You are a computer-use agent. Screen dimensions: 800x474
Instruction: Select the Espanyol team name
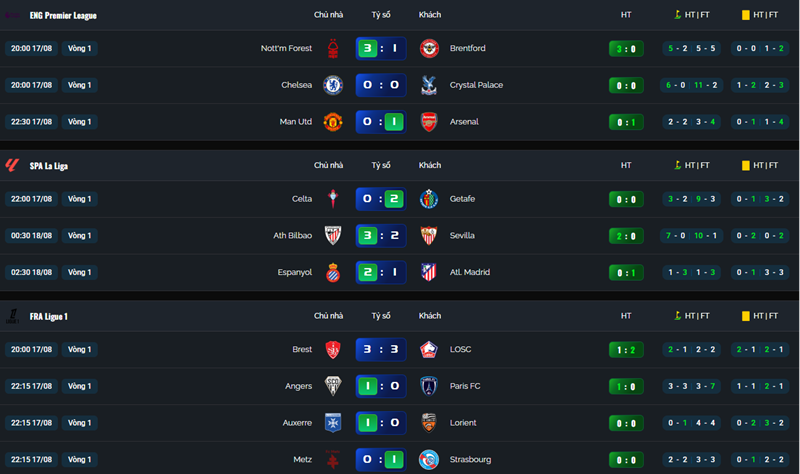tap(294, 272)
